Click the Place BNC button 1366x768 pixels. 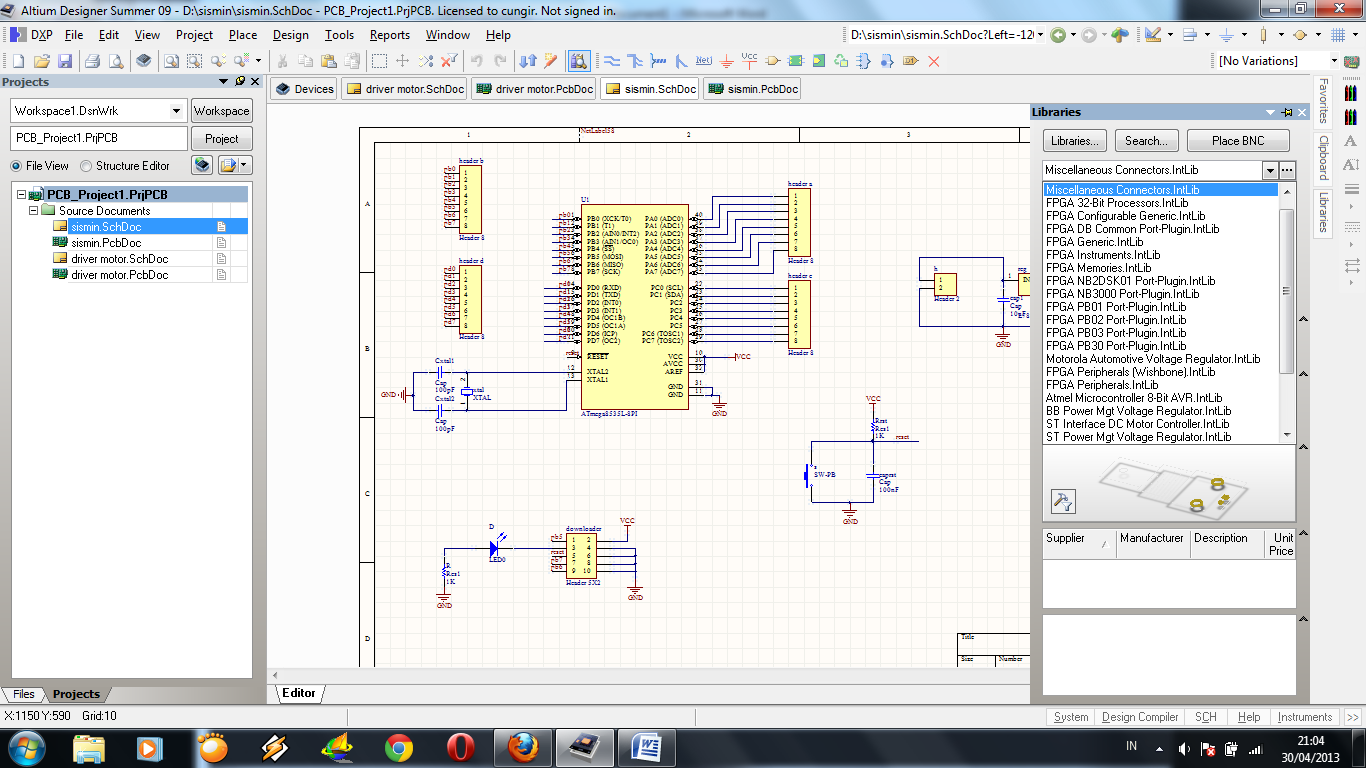click(x=1237, y=140)
